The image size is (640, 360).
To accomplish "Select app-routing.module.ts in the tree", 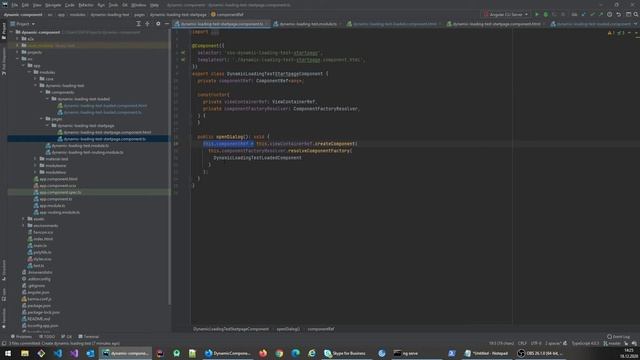I will coord(57,212).
